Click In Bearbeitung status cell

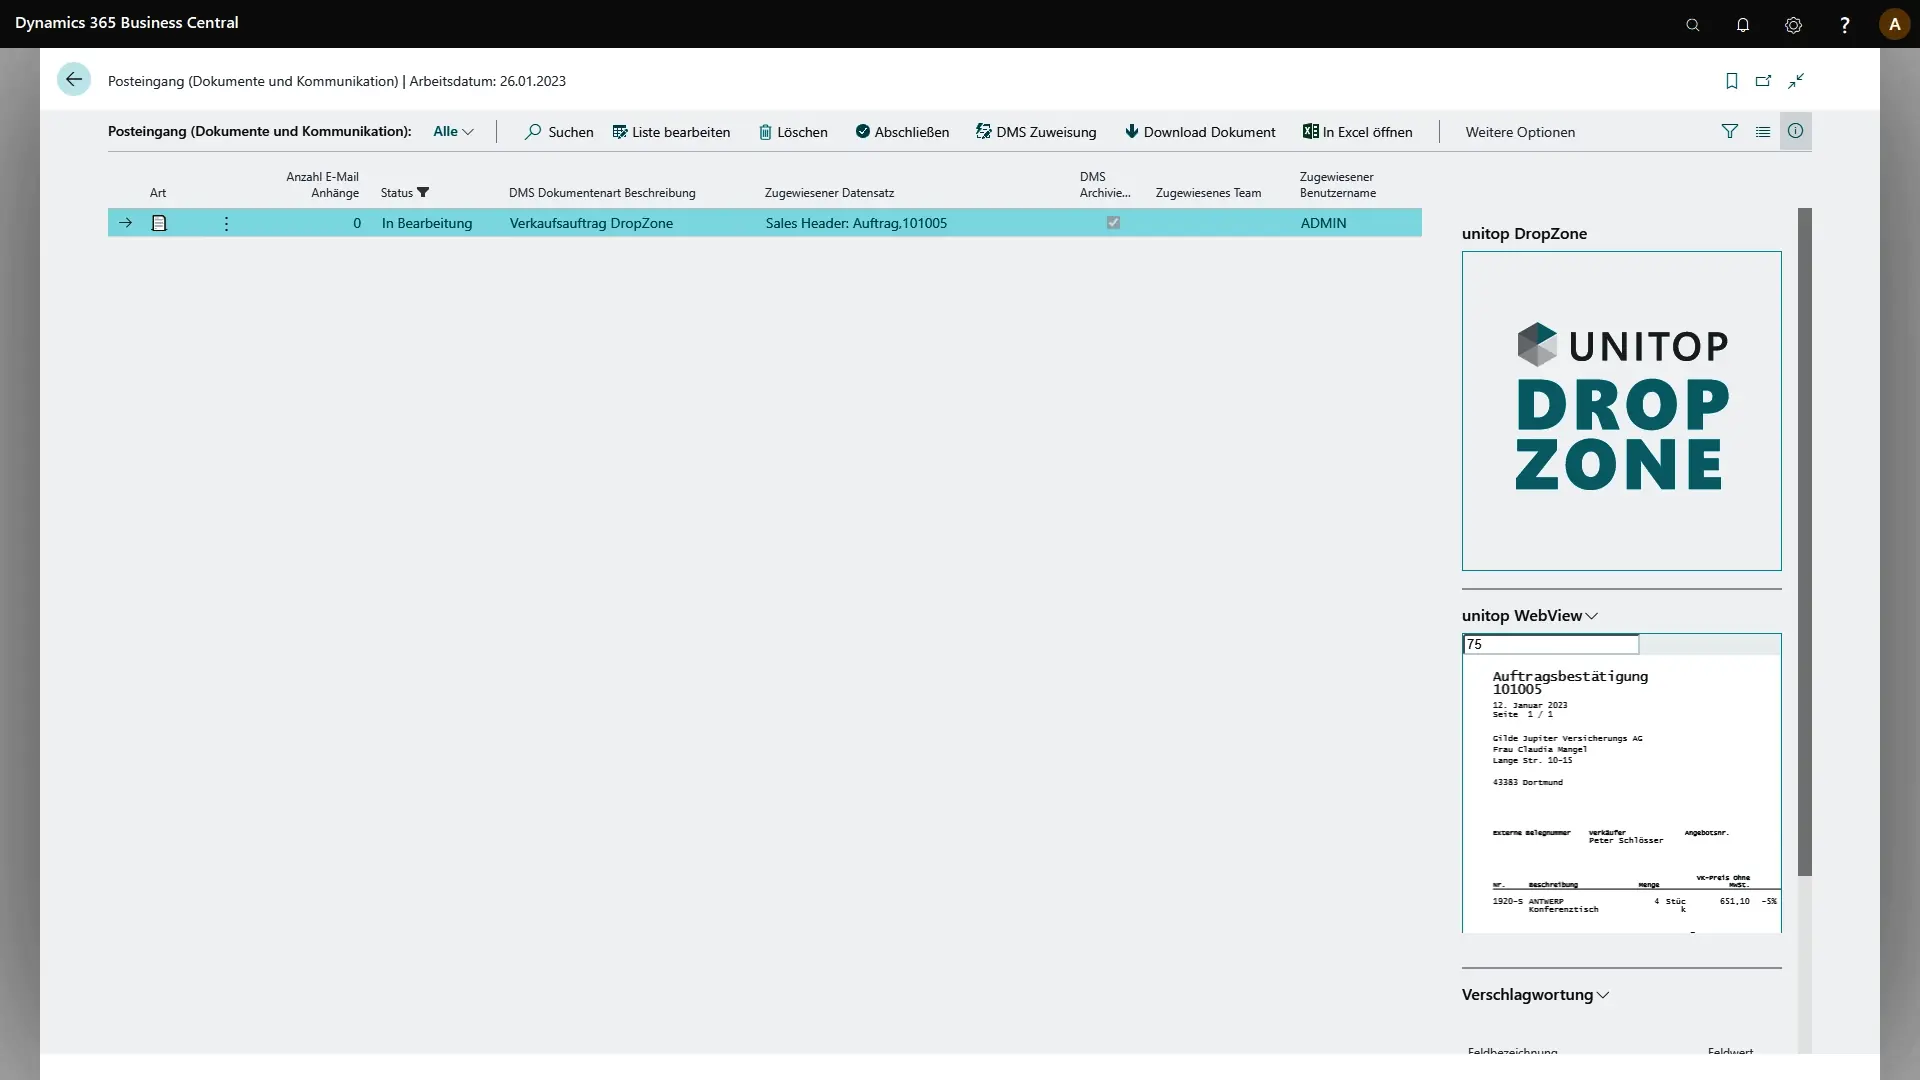(427, 224)
